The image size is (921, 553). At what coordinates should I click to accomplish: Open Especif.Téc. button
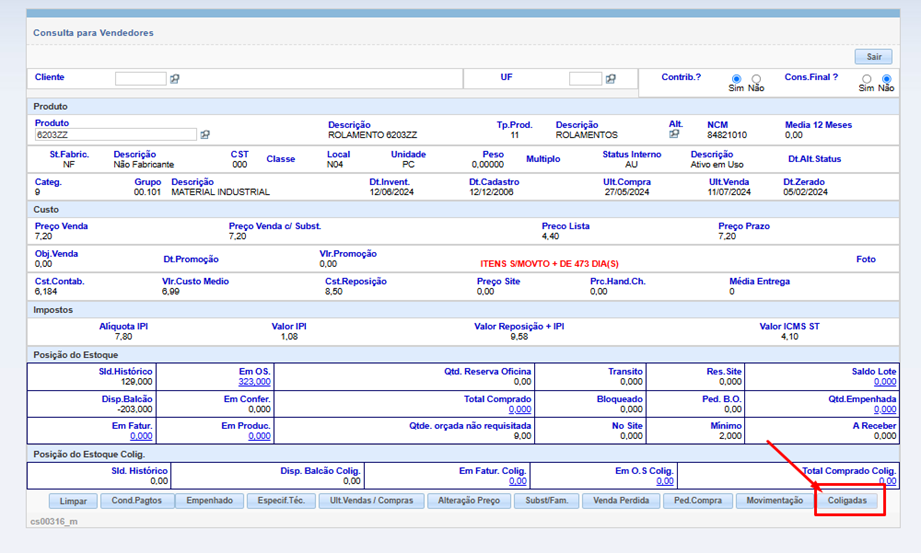[281, 501]
